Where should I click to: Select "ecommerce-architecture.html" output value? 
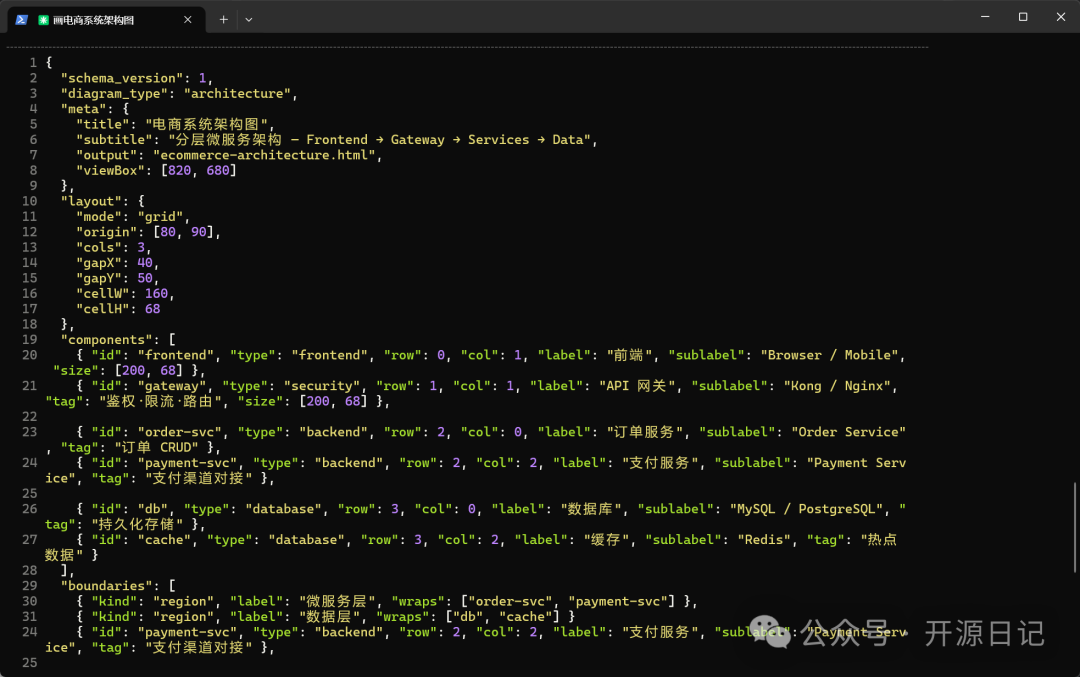coord(264,155)
